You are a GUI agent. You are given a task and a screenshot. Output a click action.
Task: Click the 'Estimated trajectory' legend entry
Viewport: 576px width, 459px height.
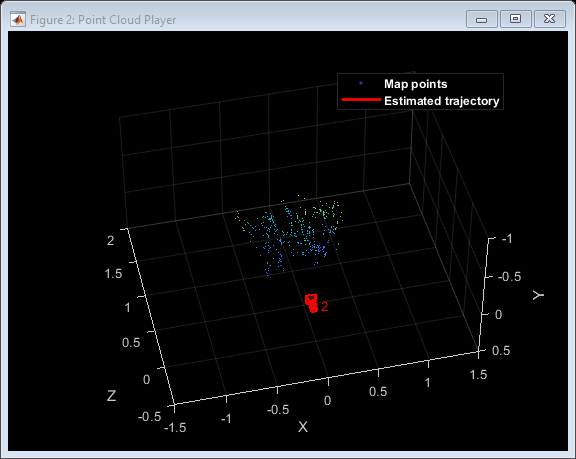point(442,101)
